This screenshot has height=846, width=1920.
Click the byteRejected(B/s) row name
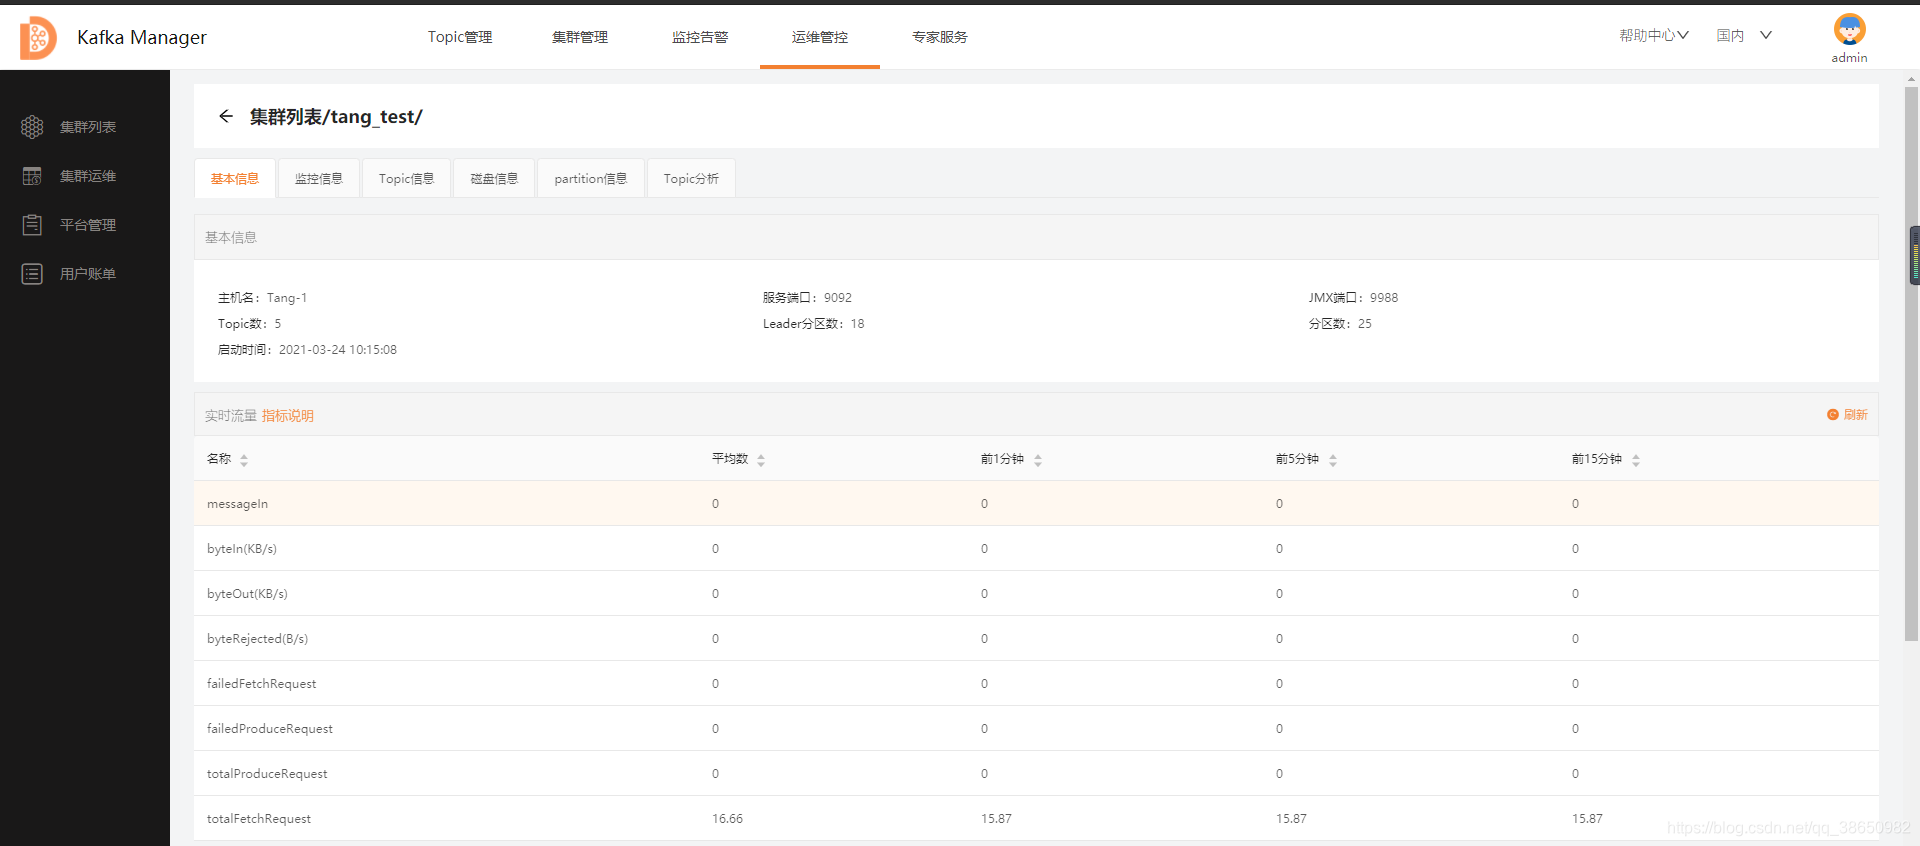[257, 639]
